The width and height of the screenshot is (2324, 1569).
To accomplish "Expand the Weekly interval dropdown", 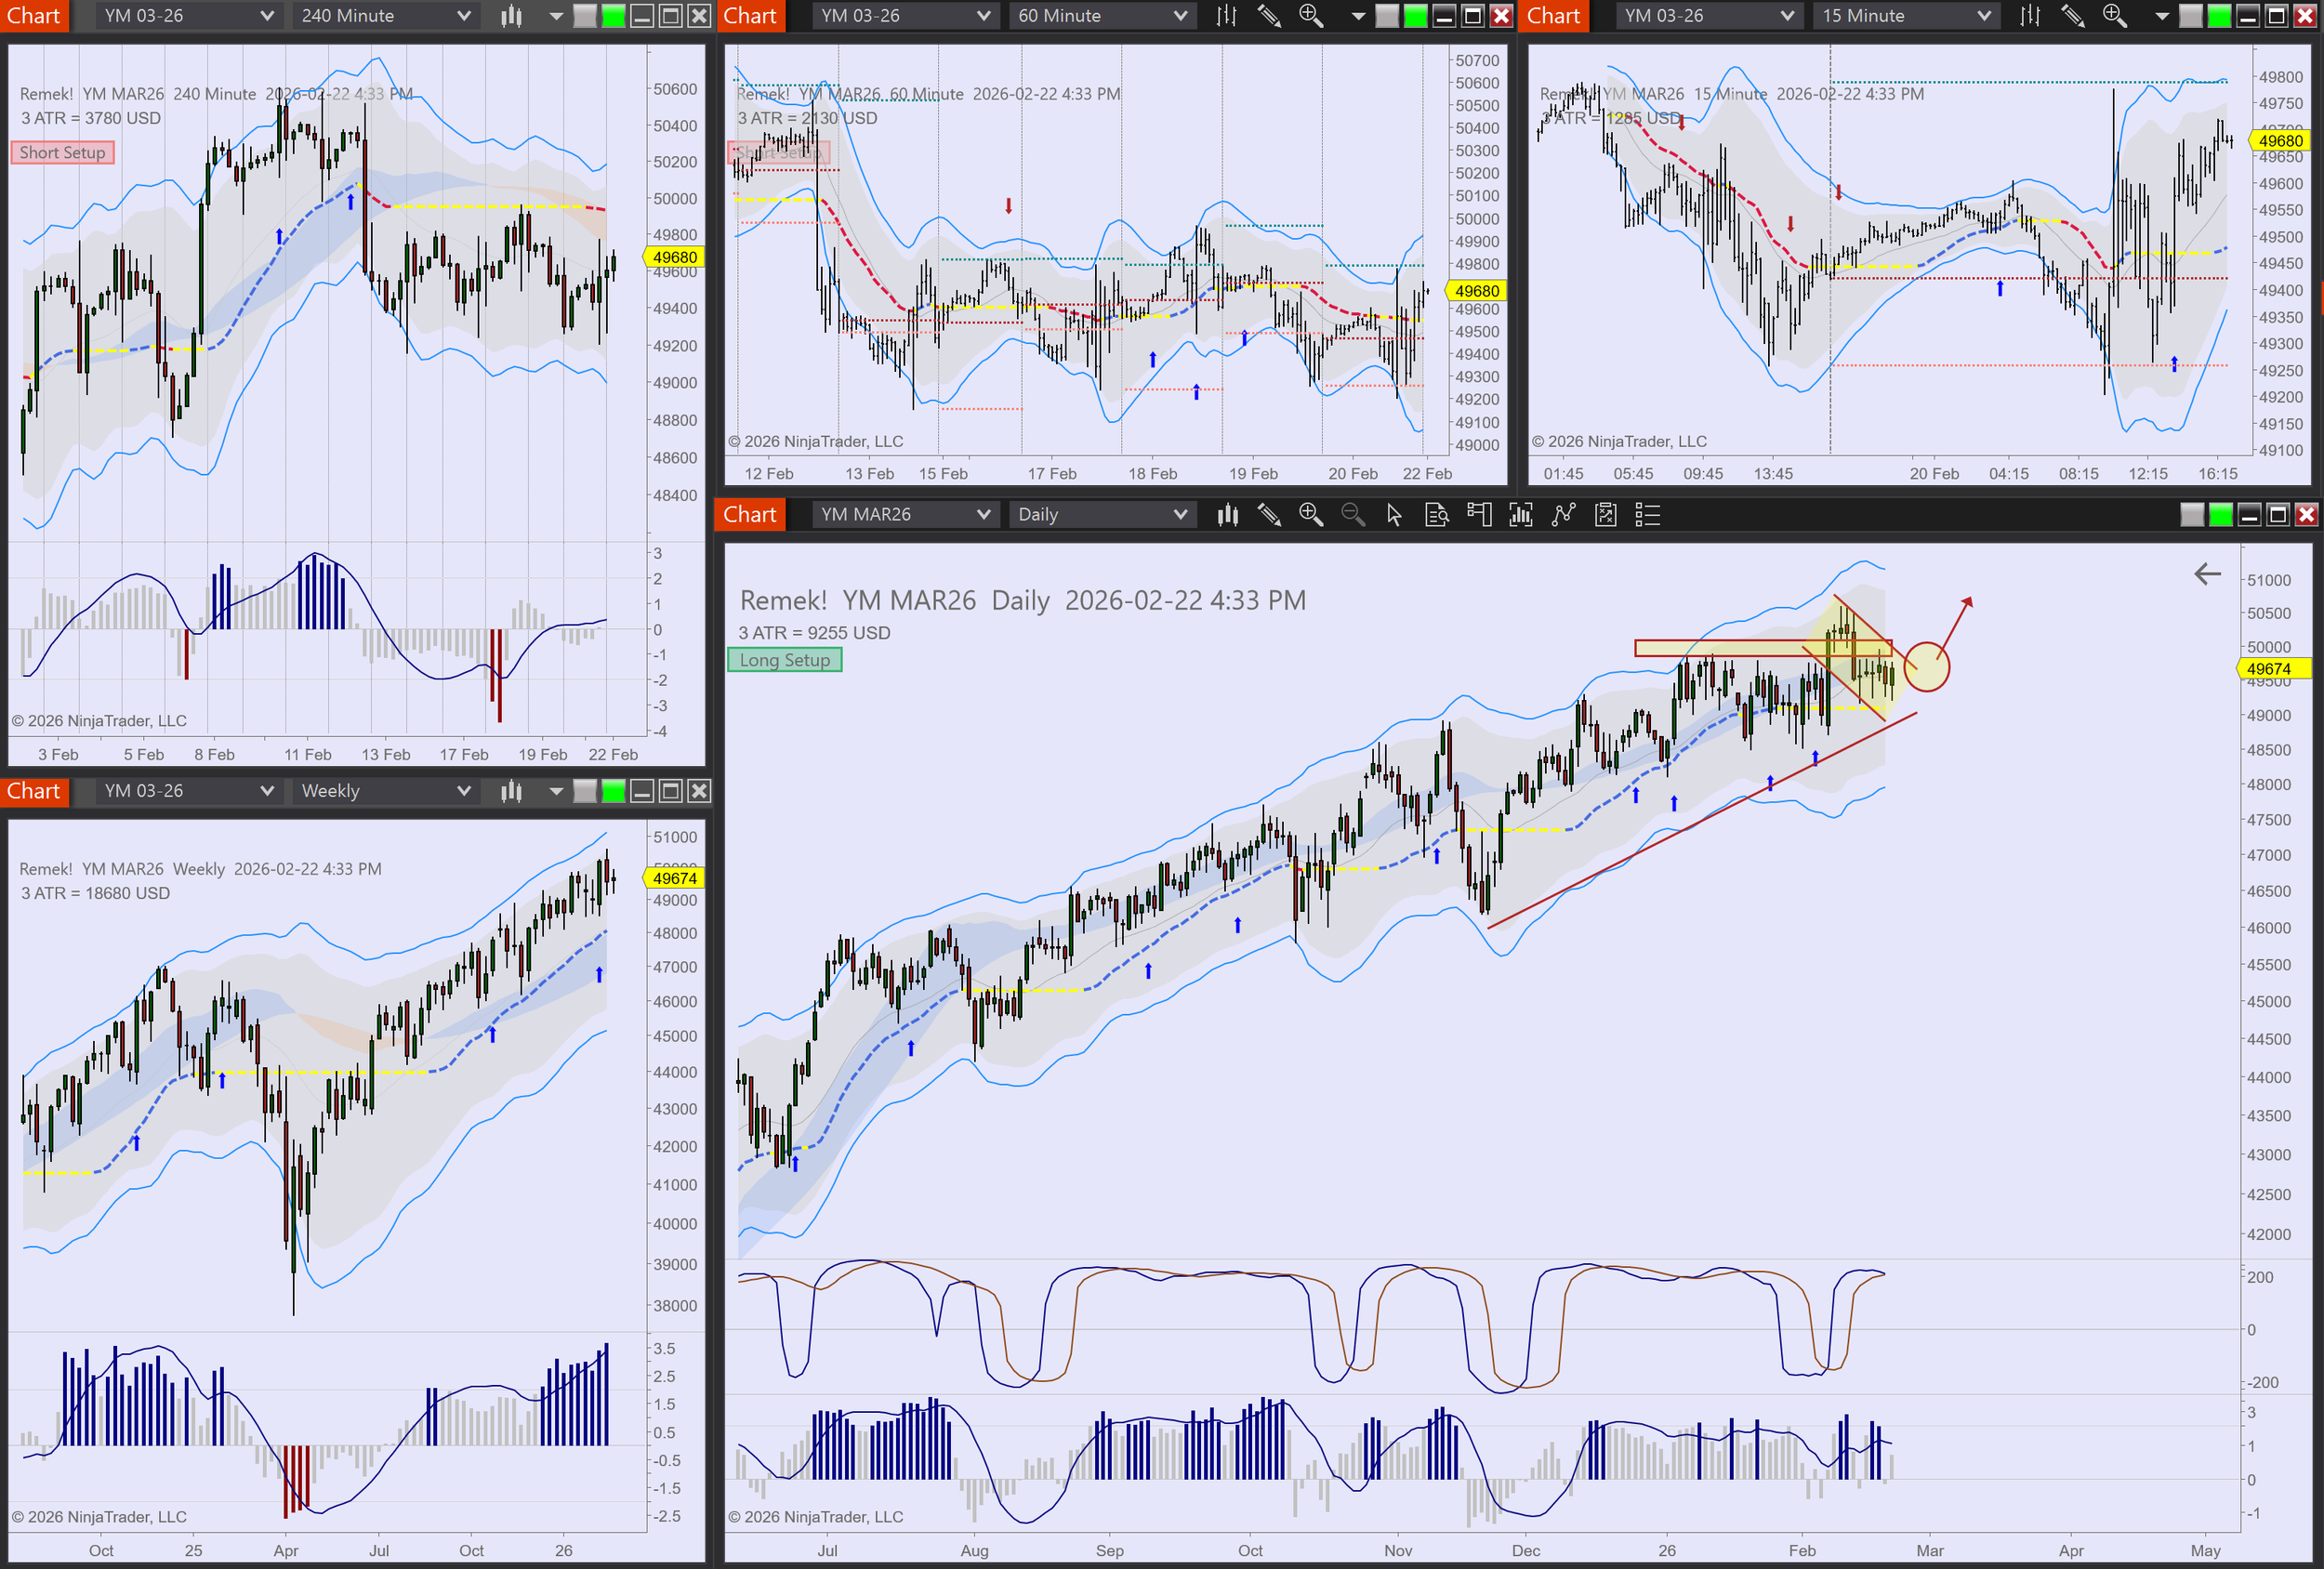I will click(385, 791).
